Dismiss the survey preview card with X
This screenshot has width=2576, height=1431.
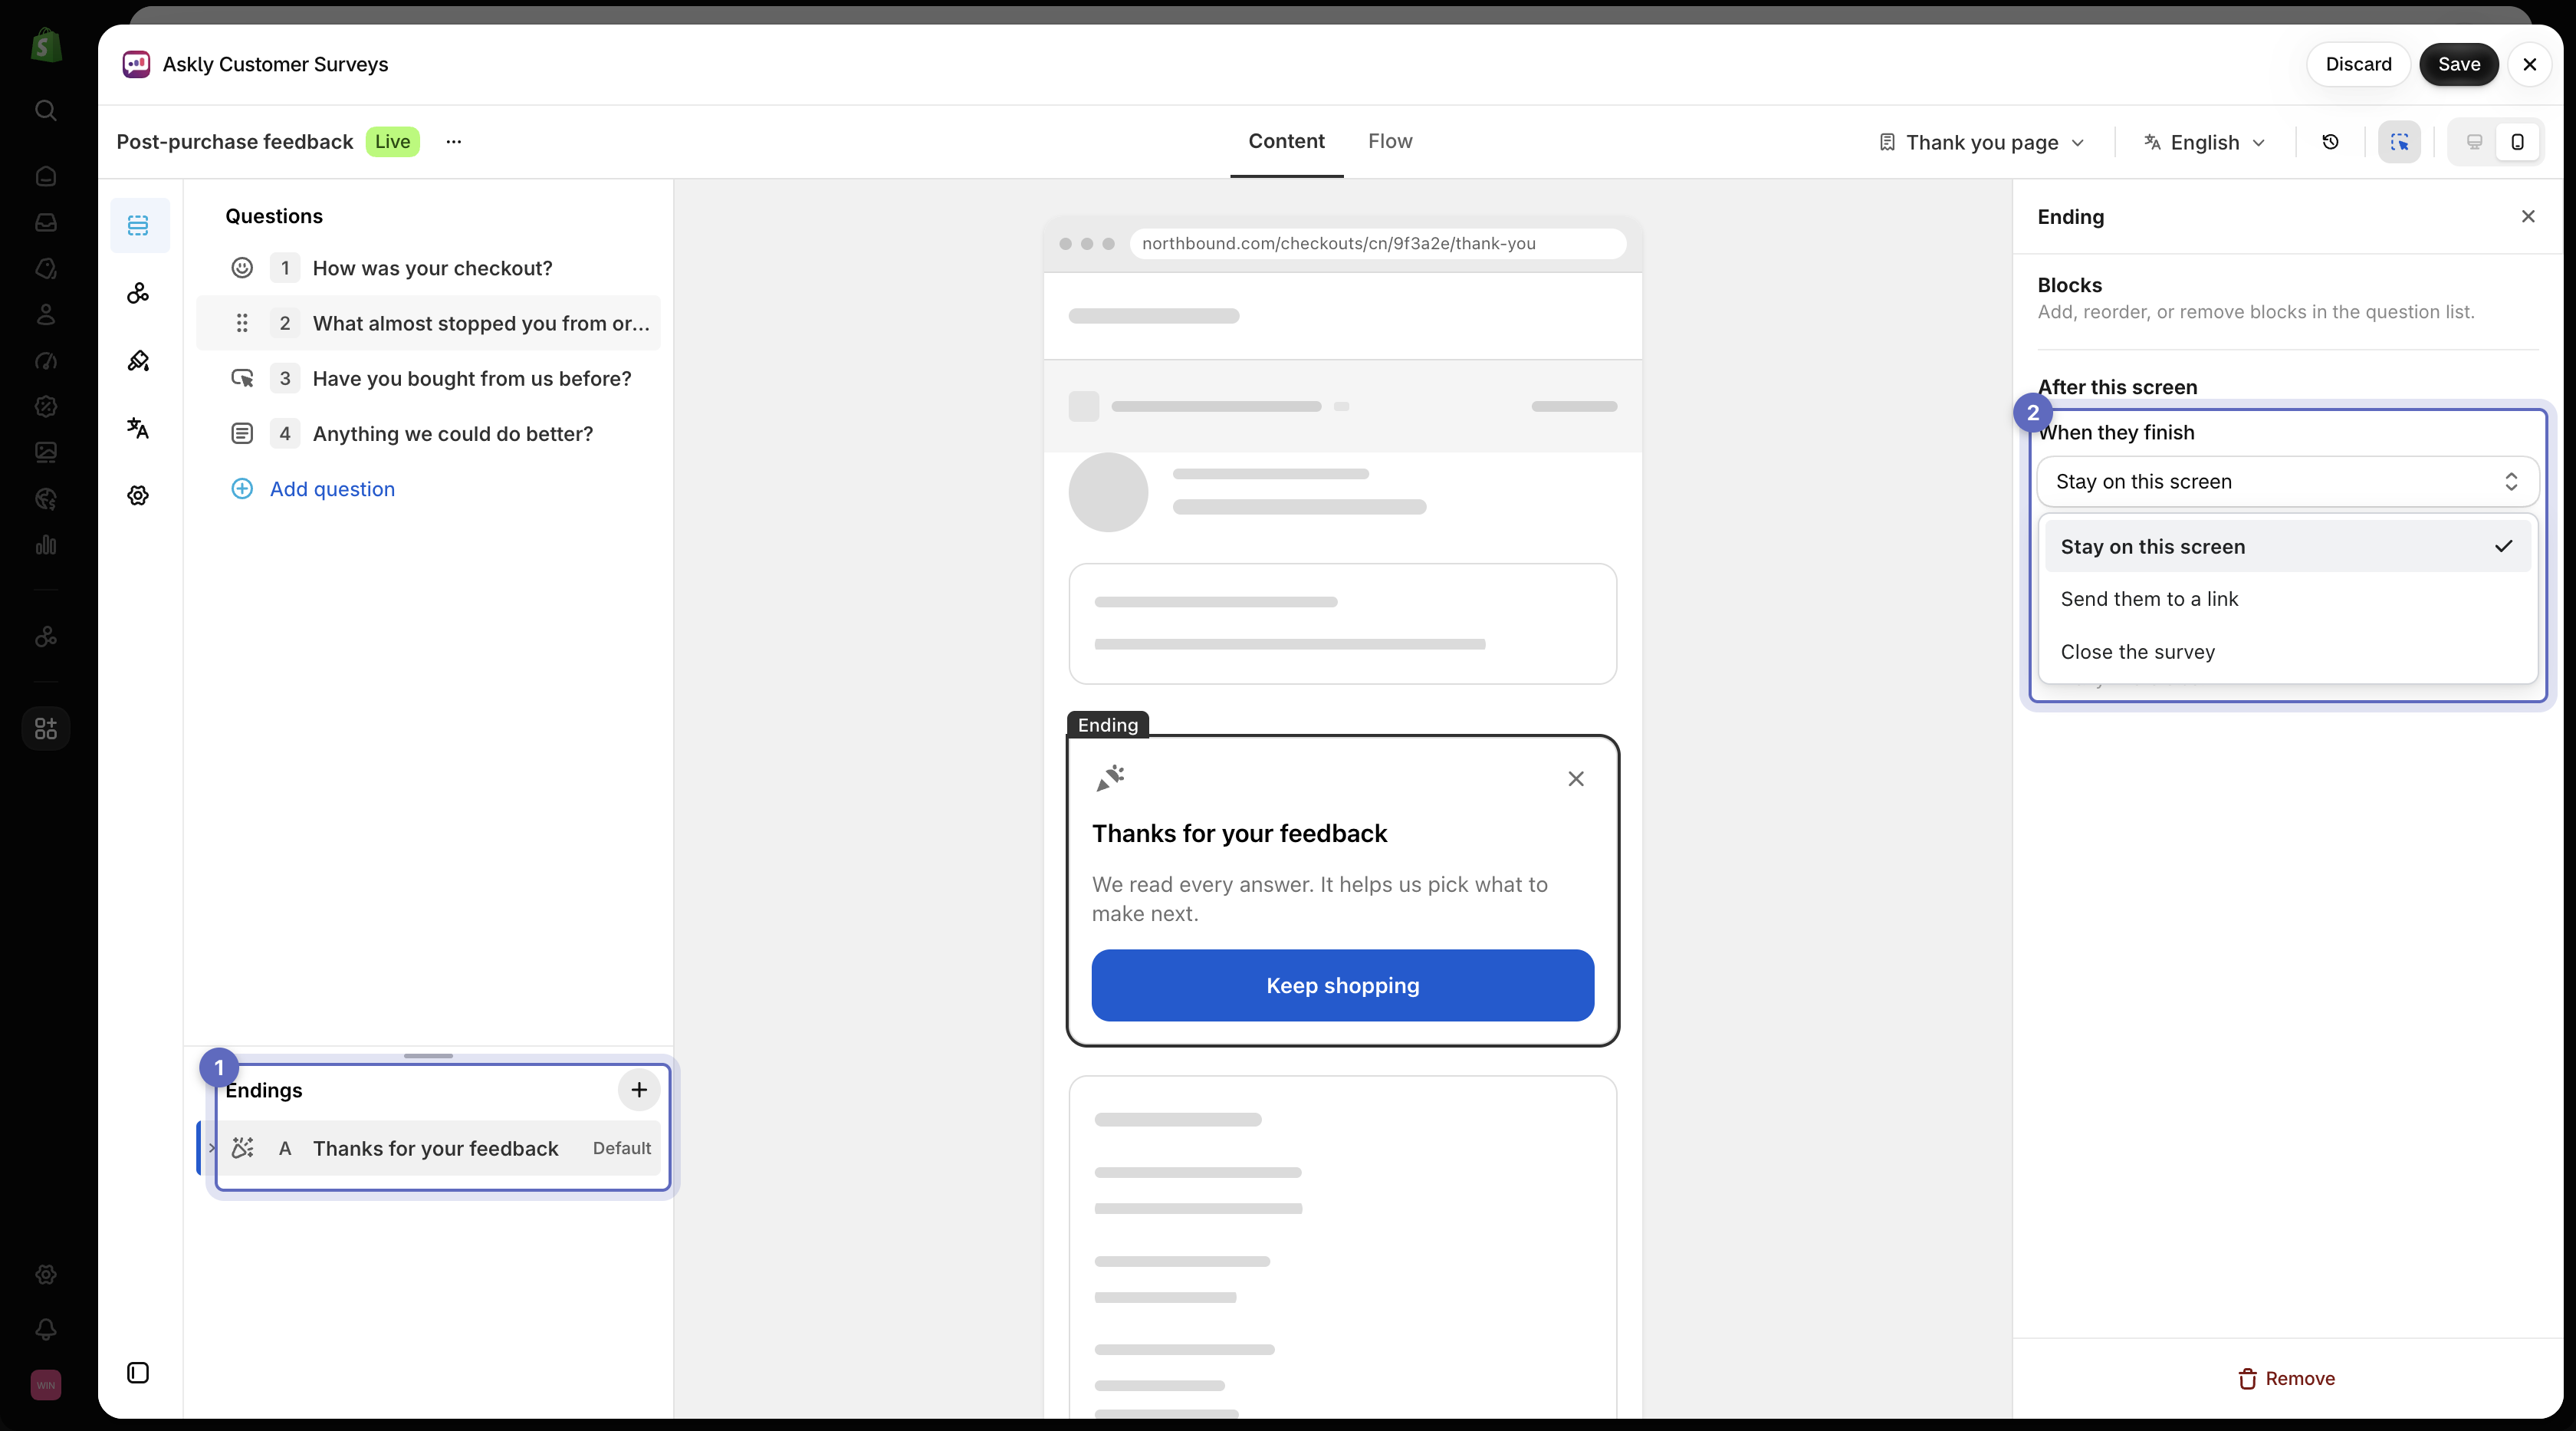coord(1576,778)
